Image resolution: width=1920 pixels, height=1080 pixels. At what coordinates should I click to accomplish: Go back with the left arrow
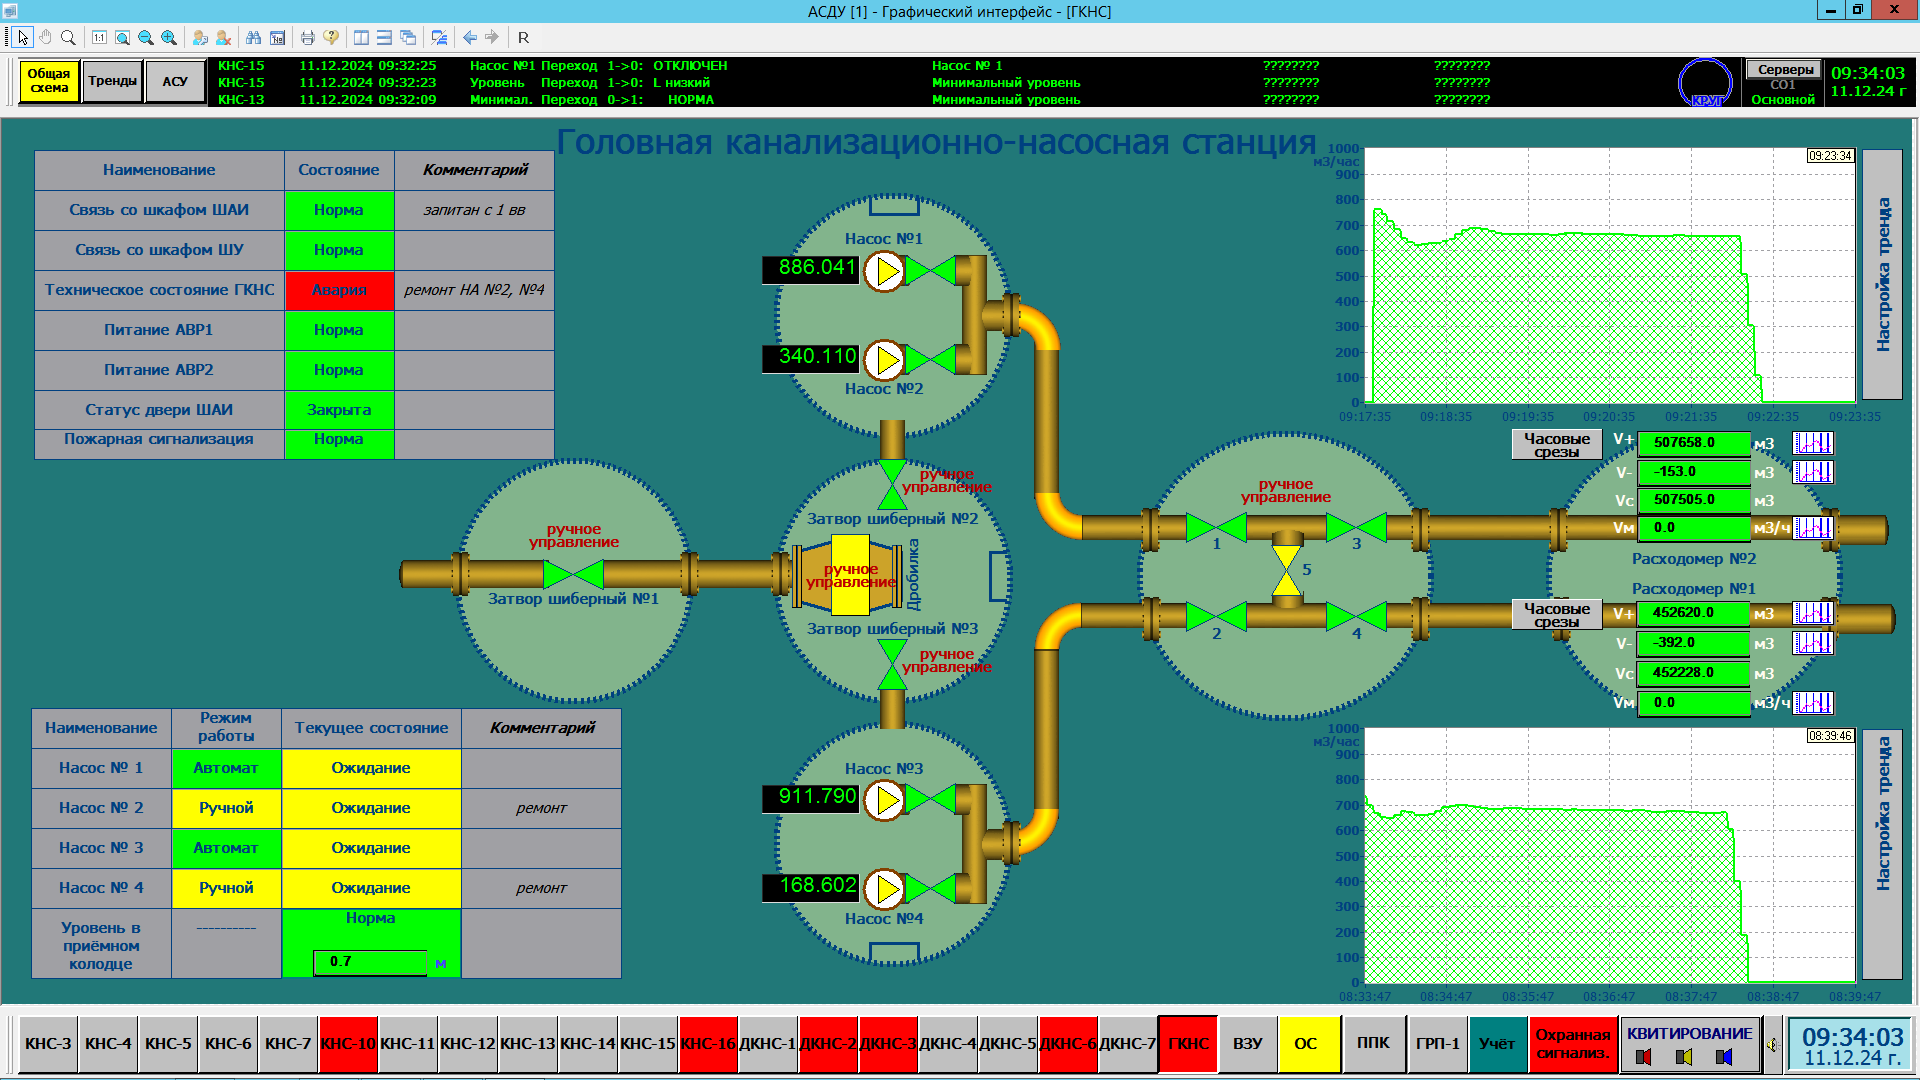(x=469, y=37)
